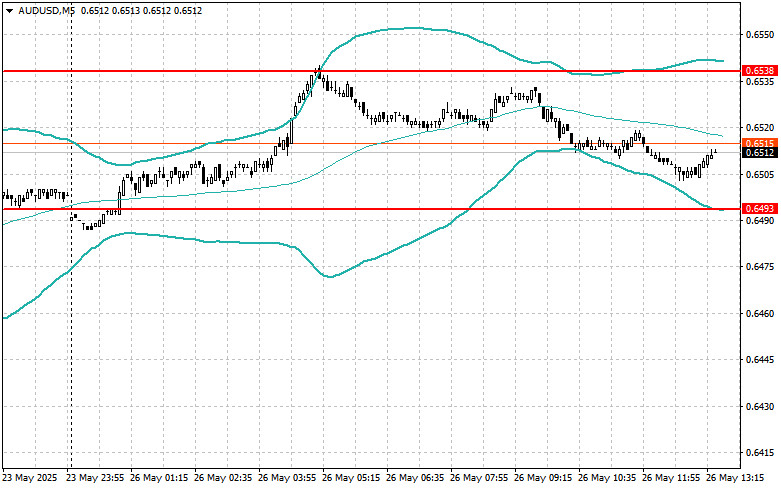Select the 0.6493 red price label

pos(759,209)
